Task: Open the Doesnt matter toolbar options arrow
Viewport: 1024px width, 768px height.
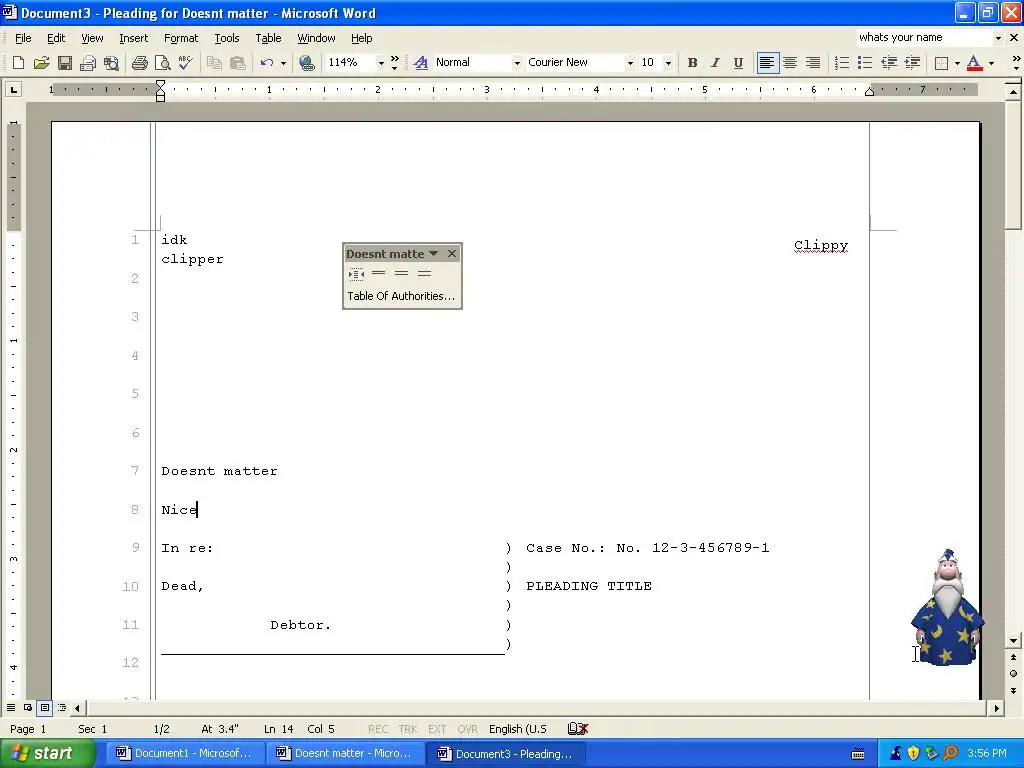Action: coord(433,253)
